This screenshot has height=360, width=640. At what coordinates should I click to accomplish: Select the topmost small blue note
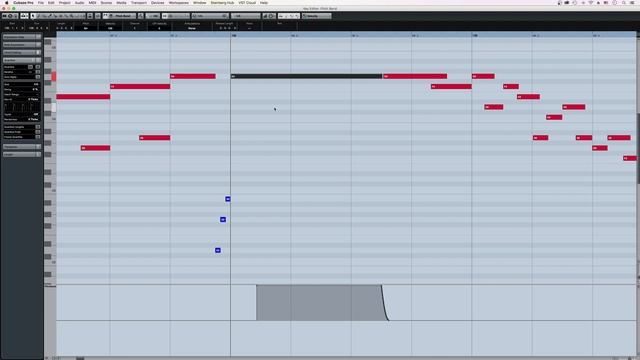pyautogui.click(x=228, y=199)
